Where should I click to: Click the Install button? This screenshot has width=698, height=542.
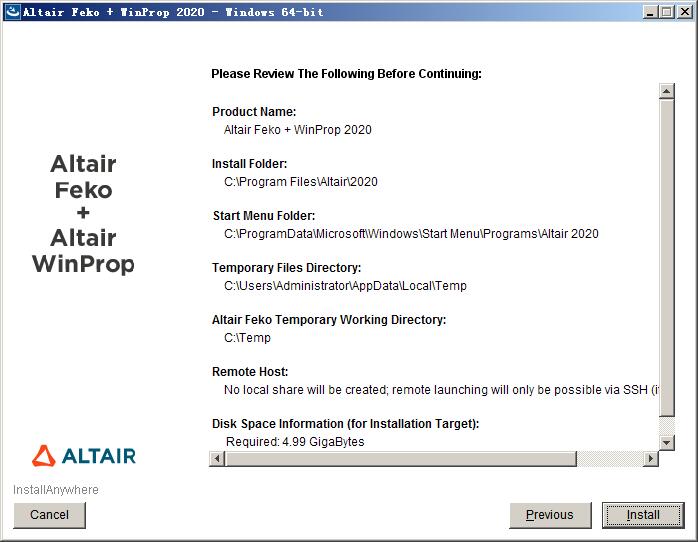pos(643,515)
